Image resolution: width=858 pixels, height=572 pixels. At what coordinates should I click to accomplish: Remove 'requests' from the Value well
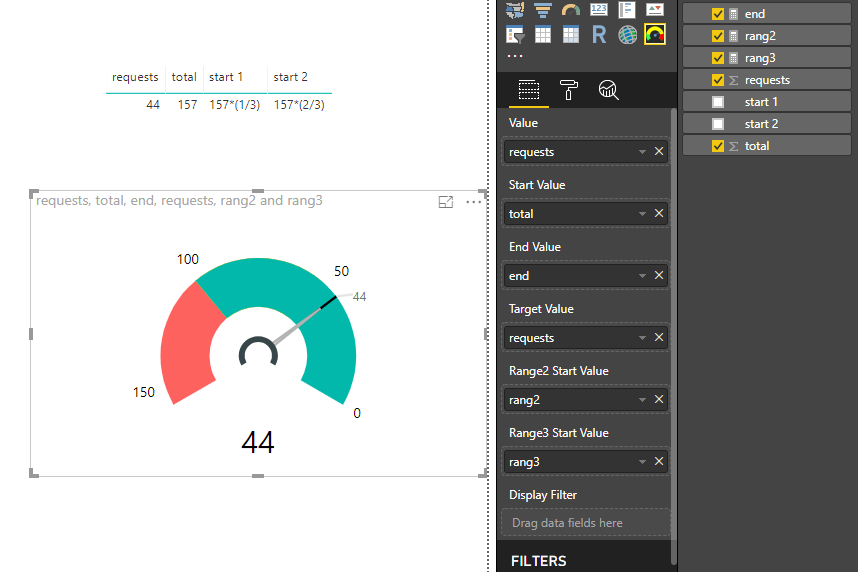pos(659,151)
